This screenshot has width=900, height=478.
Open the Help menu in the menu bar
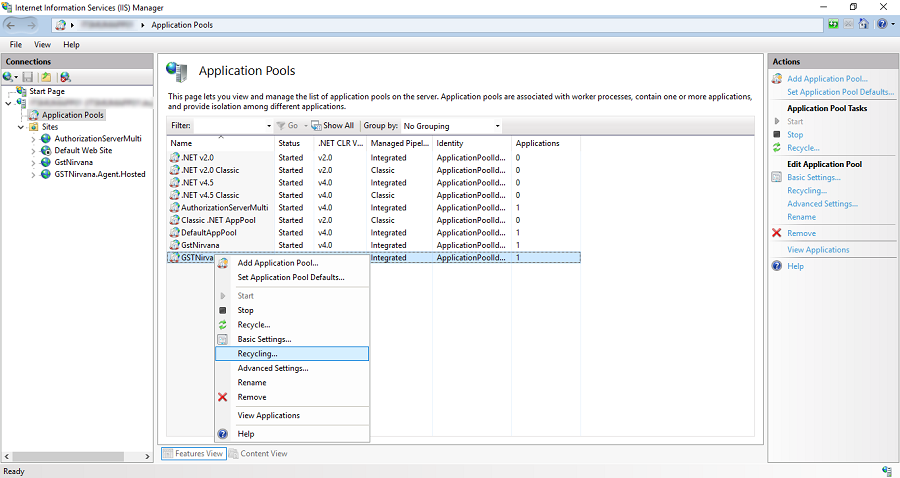71,44
